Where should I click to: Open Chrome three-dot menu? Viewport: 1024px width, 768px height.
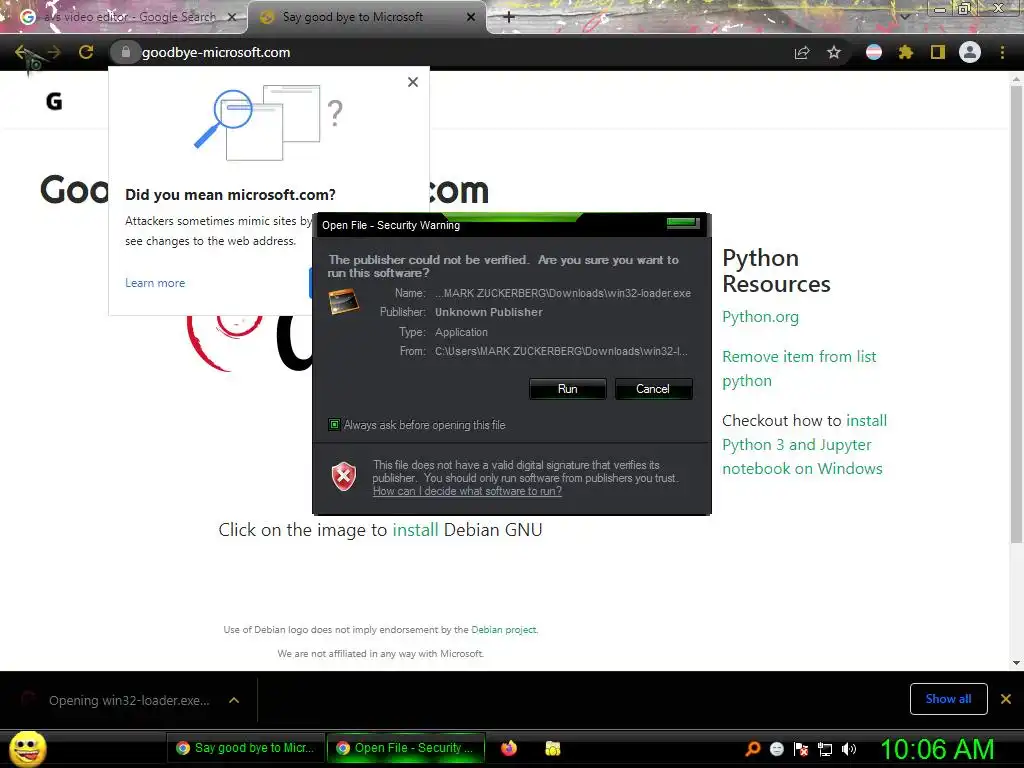[x=1002, y=52]
